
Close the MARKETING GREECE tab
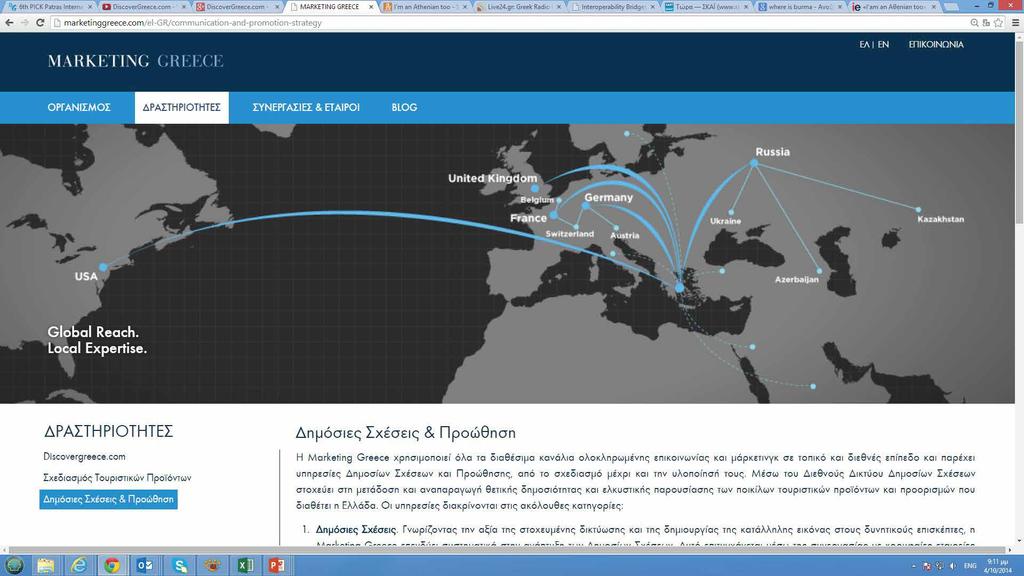pos(371,7)
